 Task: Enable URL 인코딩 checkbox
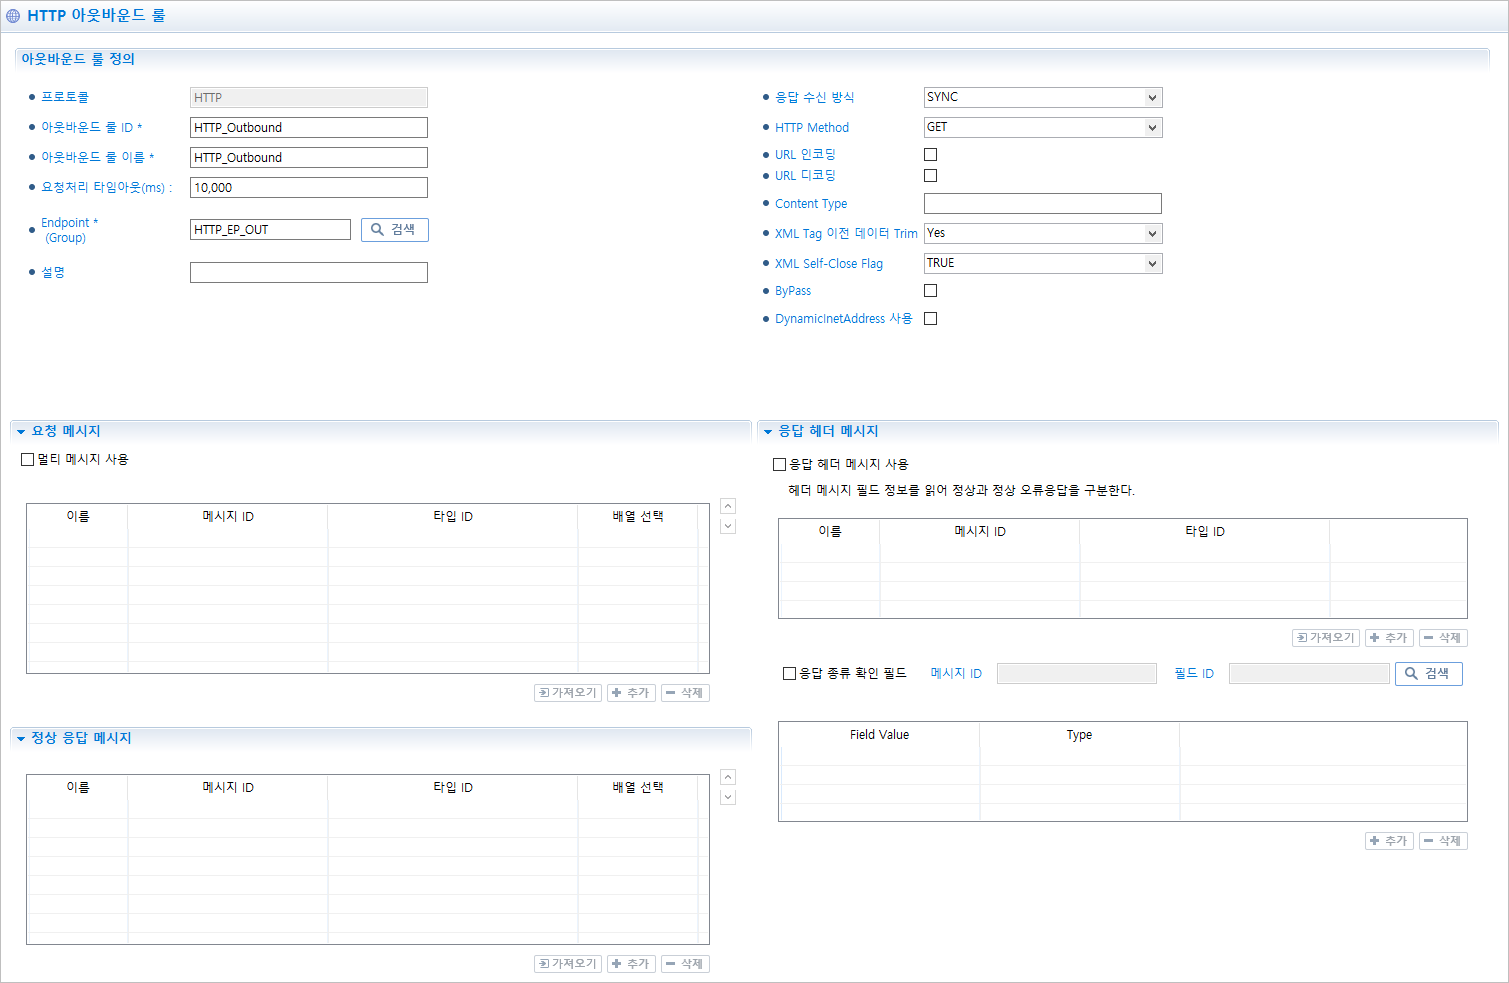pyautogui.click(x=930, y=154)
